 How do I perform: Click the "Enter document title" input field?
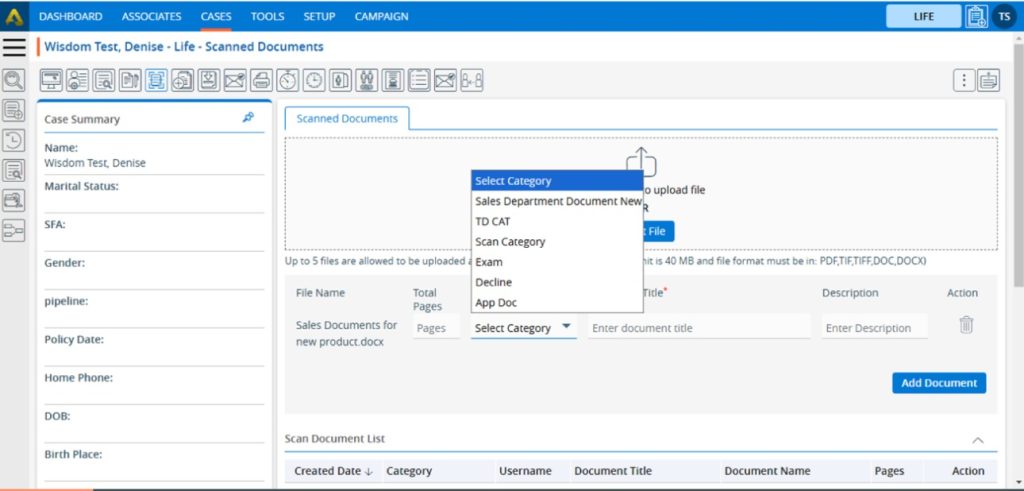tap(698, 328)
